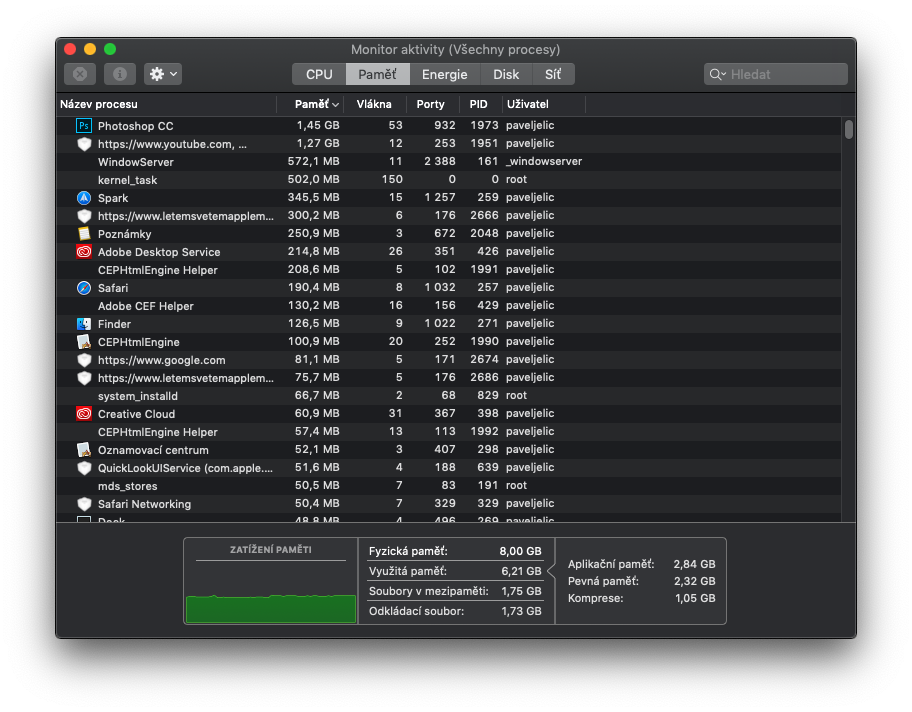Click the Photoshop CC process icon

click(84, 126)
